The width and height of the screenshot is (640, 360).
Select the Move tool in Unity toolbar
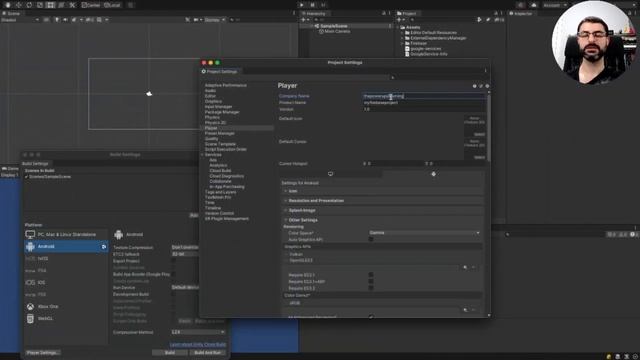[x=18, y=5]
